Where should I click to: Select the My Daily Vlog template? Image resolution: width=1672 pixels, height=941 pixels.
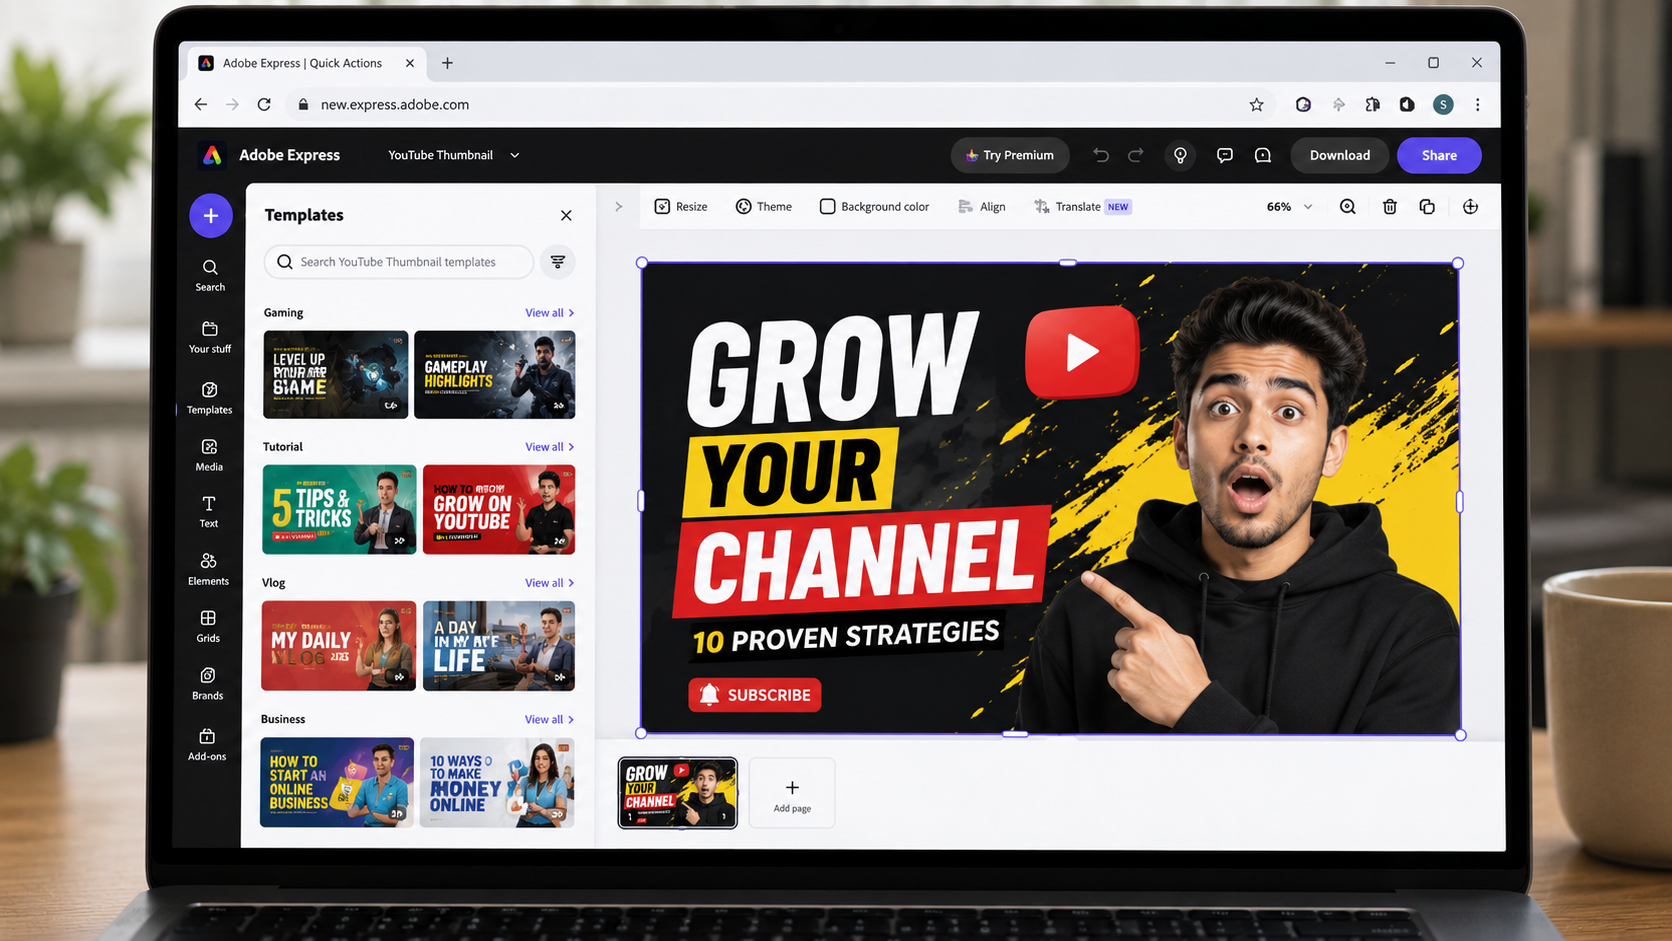pyautogui.click(x=338, y=646)
